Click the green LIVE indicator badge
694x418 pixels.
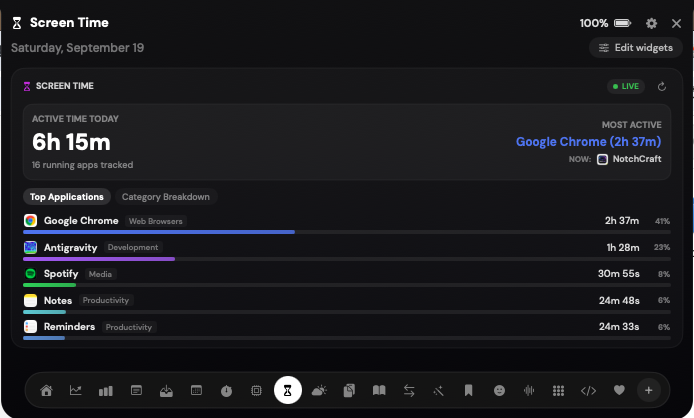coord(626,86)
